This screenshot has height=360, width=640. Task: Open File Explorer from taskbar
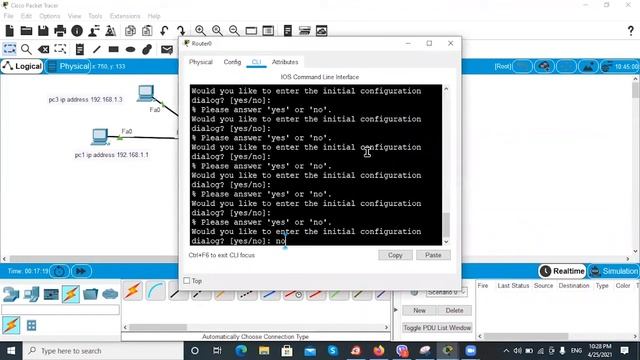pos(264,351)
